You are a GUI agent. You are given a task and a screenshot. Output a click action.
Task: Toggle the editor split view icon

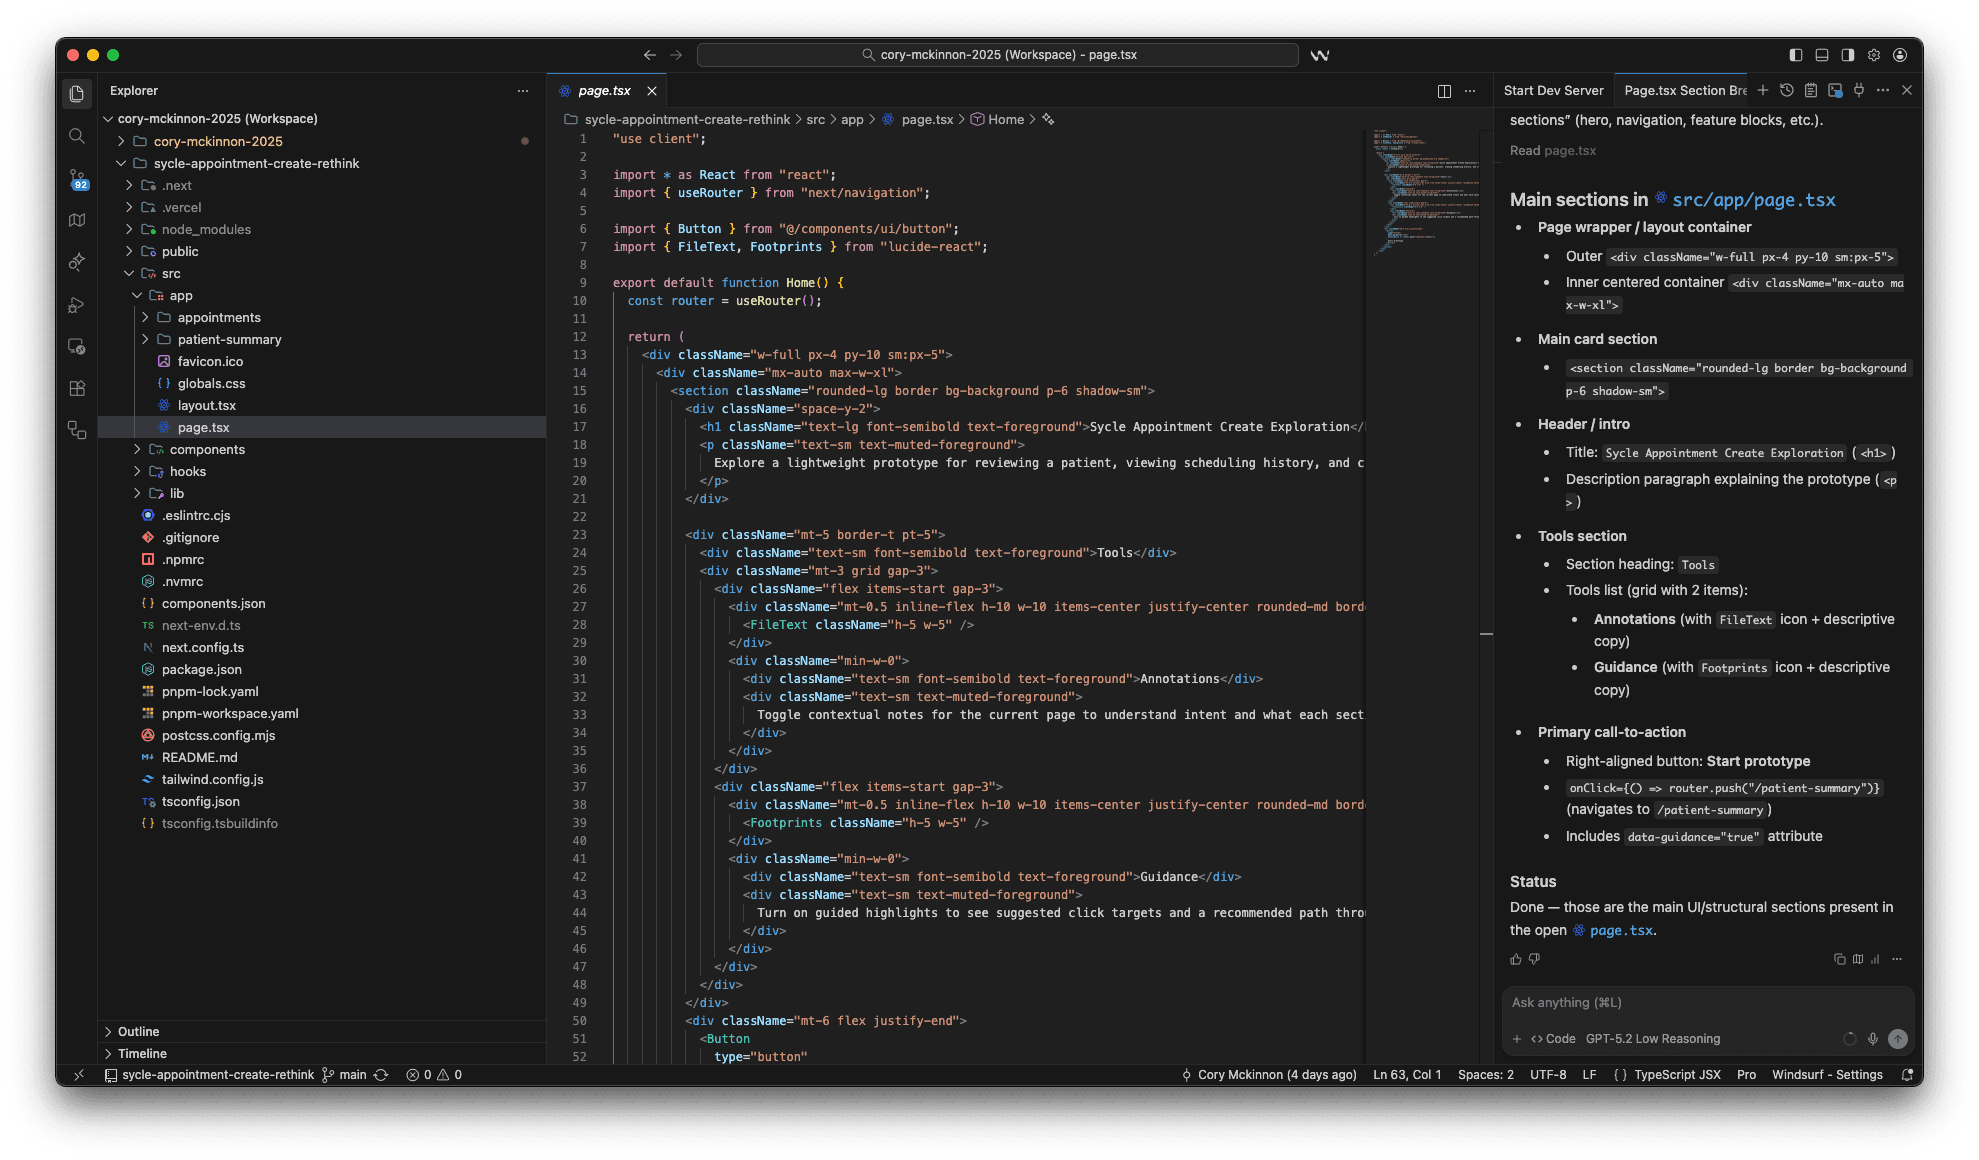point(1444,90)
